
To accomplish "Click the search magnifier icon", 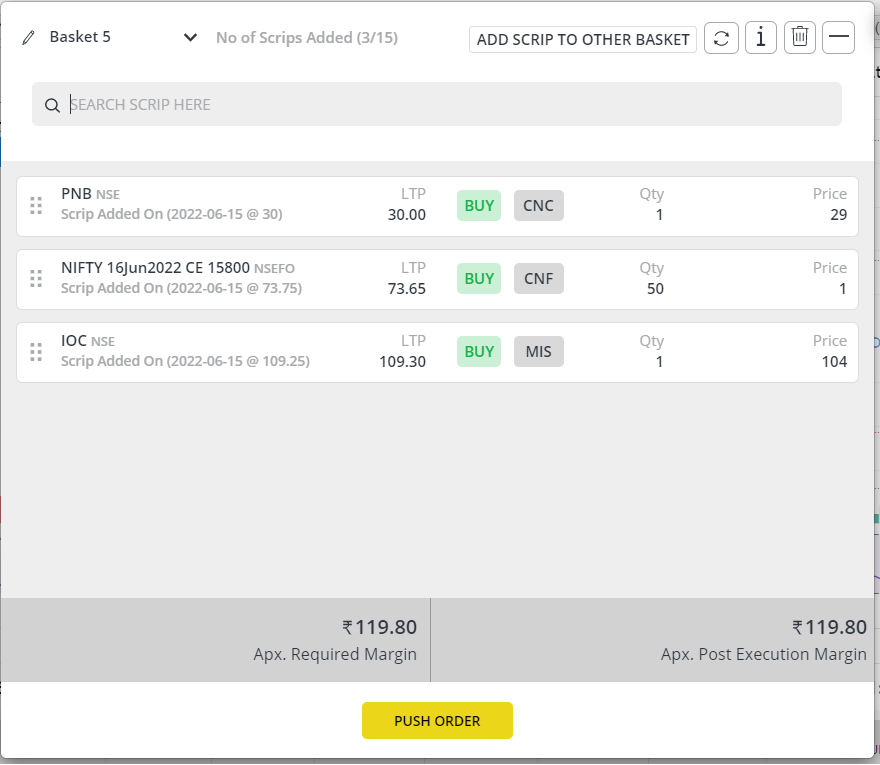I will 52,105.
